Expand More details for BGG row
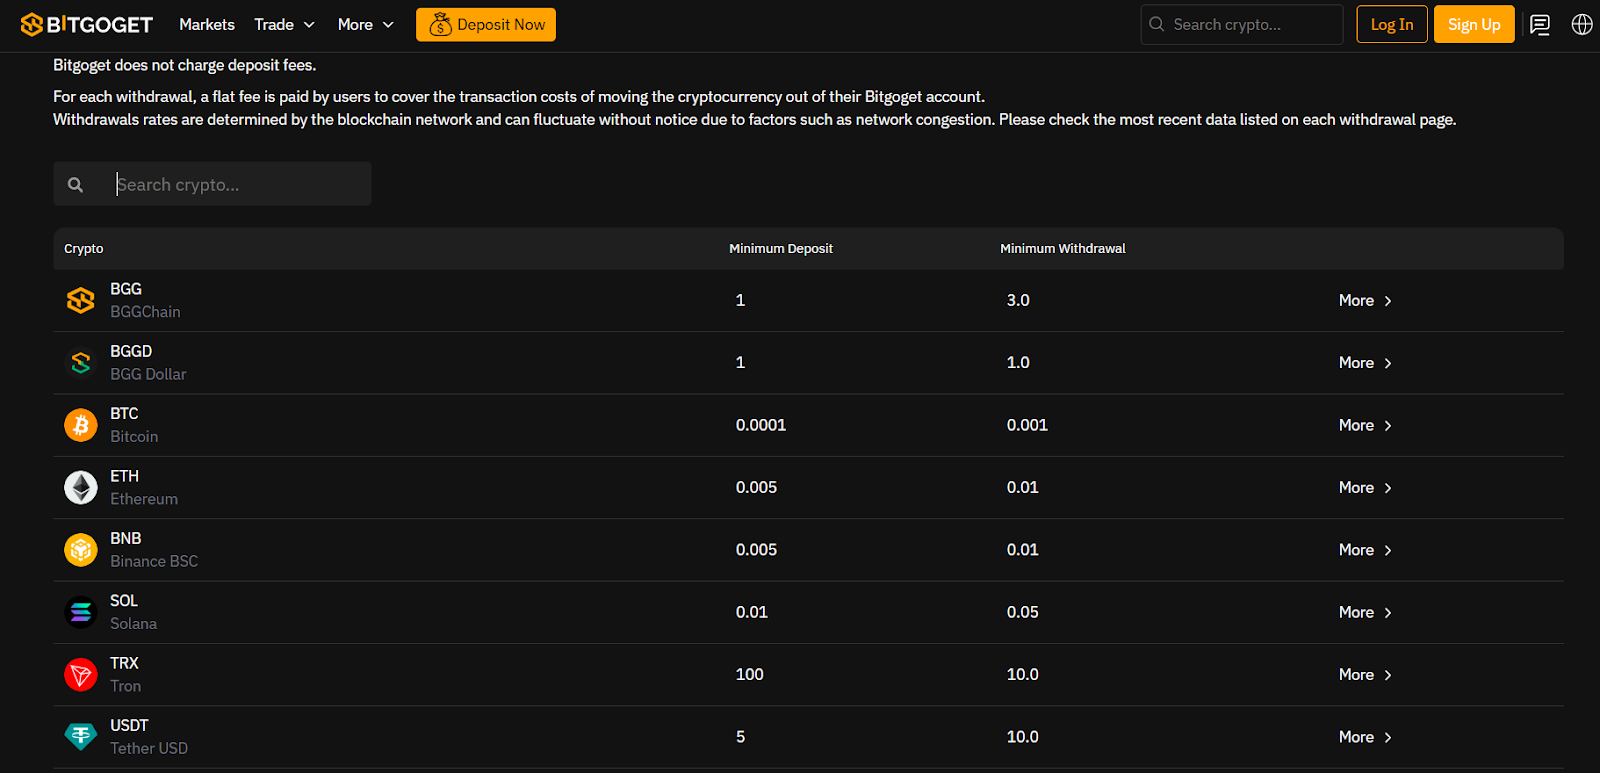Viewport: 1600px width, 773px height. 1365,301
